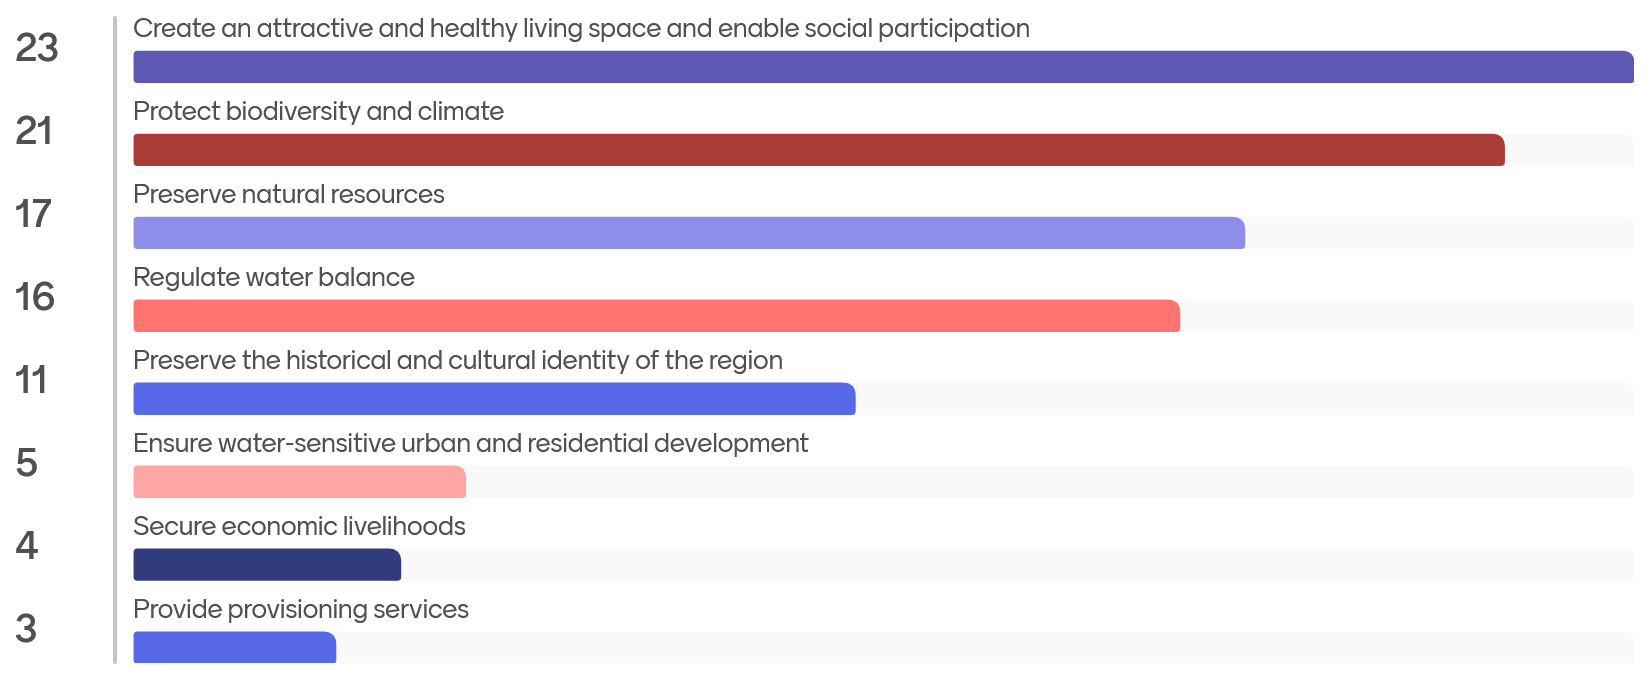Click 'Create an attractive and healthy living space' label
This screenshot has height=680, width=1650.
581,28
